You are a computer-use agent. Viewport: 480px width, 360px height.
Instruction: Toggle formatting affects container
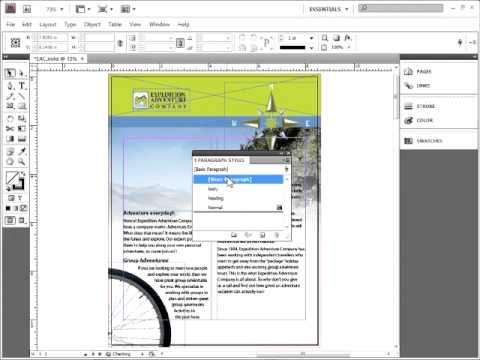11,198
